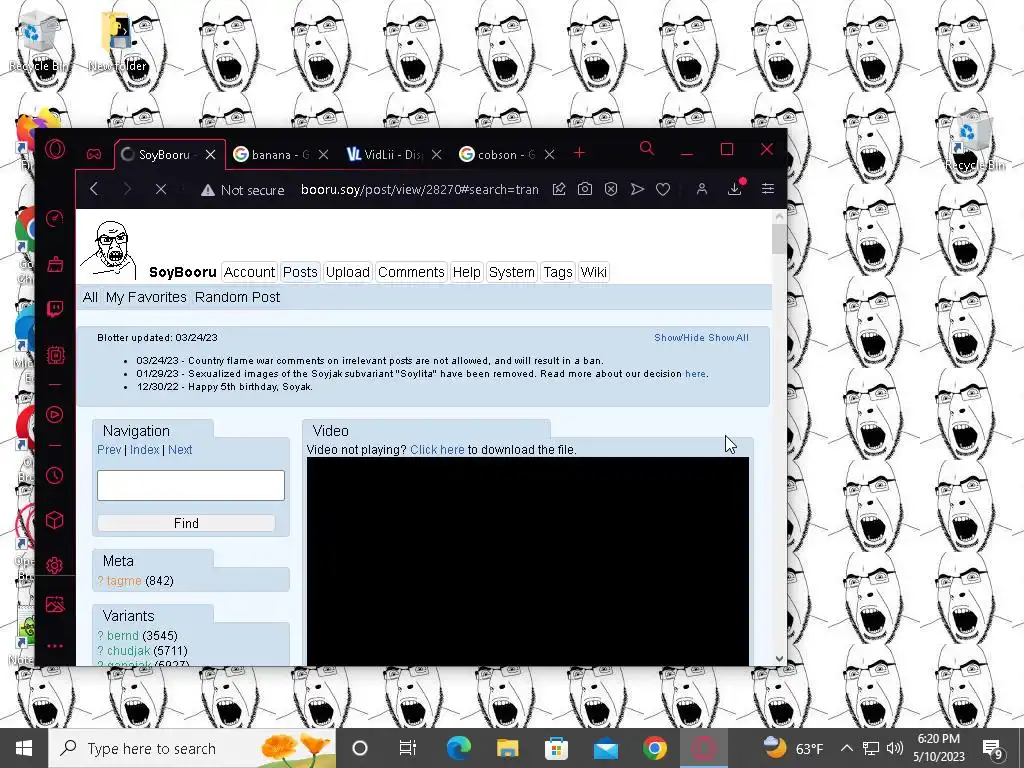
Task: Open the picture icon in Opera sidebar
Action: [x=55, y=604]
